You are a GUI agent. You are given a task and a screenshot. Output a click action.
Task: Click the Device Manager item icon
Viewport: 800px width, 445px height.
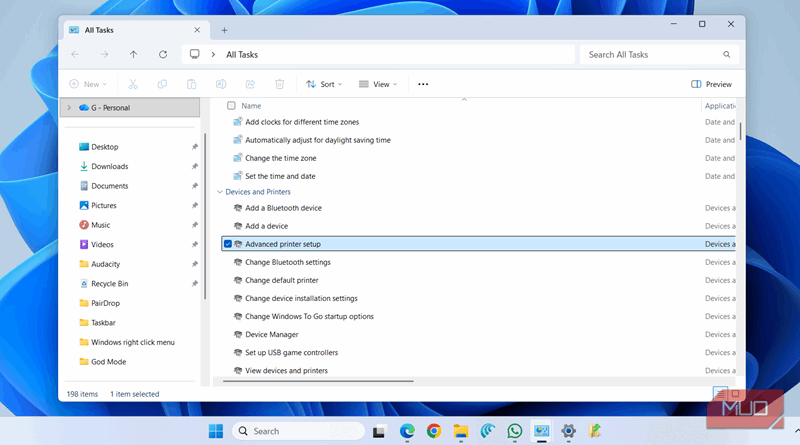pyautogui.click(x=238, y=335)
